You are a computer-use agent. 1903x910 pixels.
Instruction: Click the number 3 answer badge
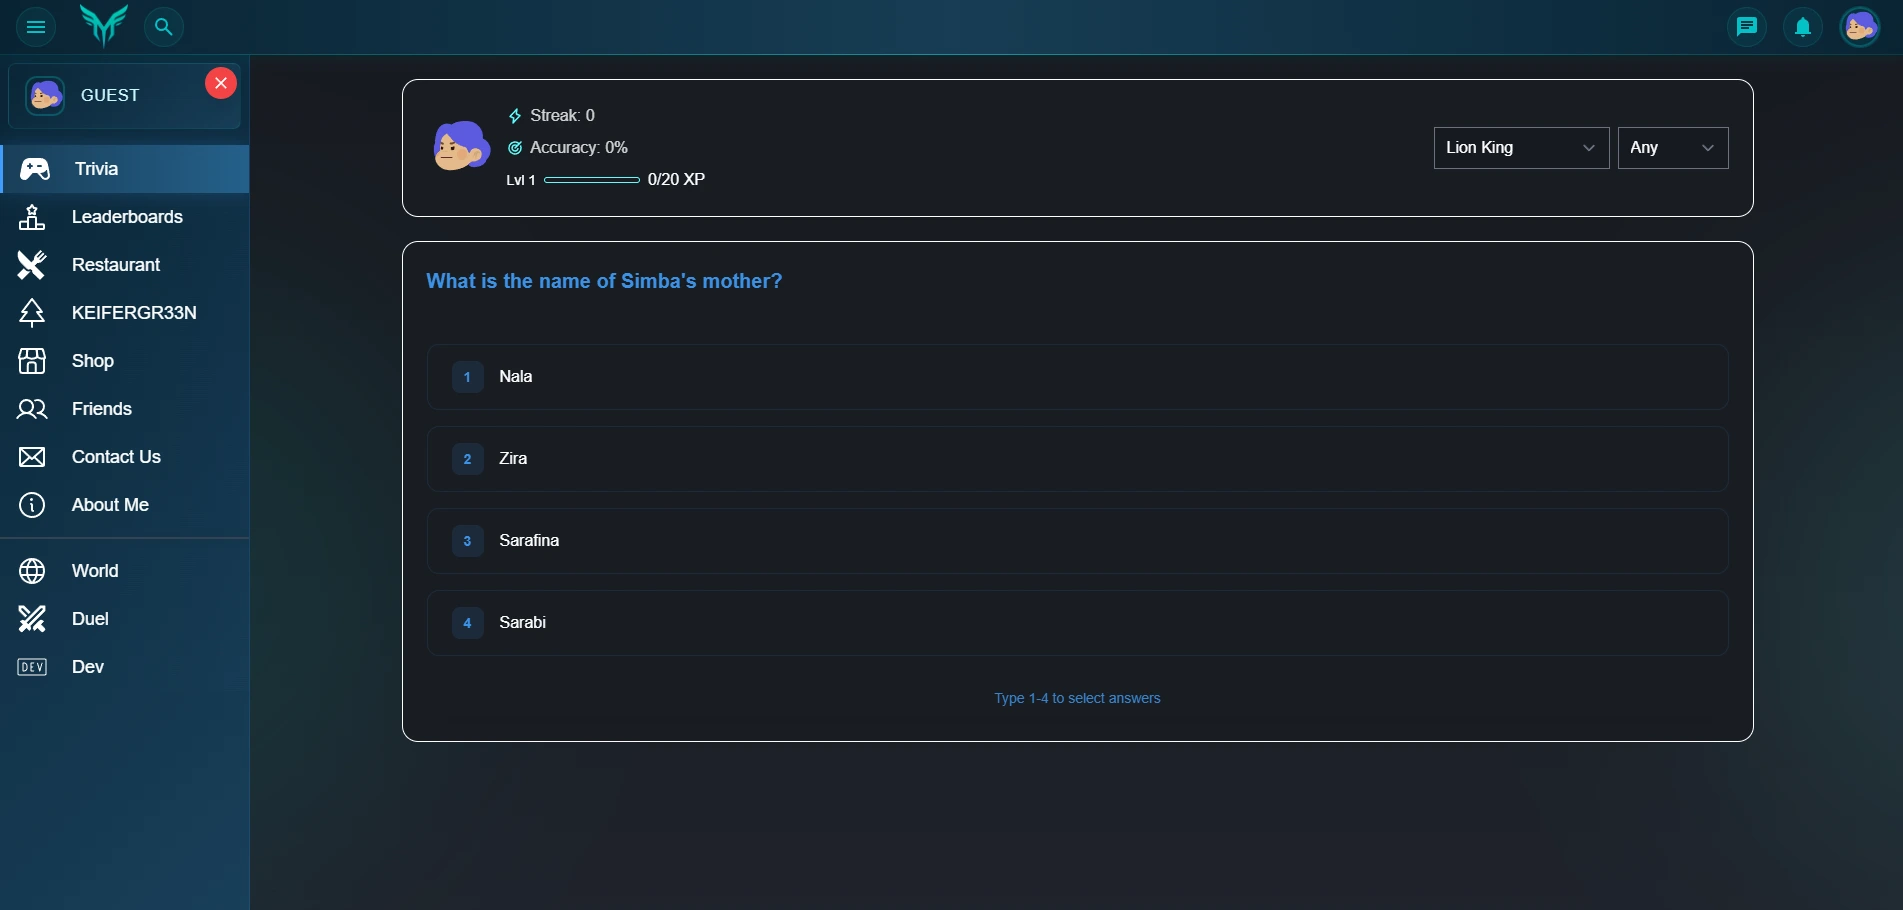[467, 541]
